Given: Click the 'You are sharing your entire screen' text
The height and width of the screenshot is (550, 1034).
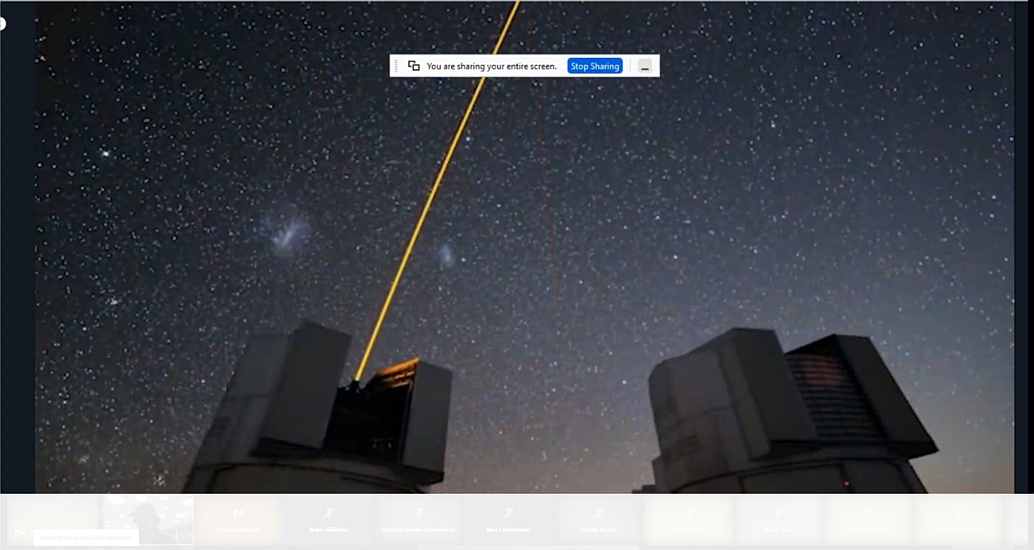Looking at the screenshot, I should pyautogui.click(x=491, y=66).
